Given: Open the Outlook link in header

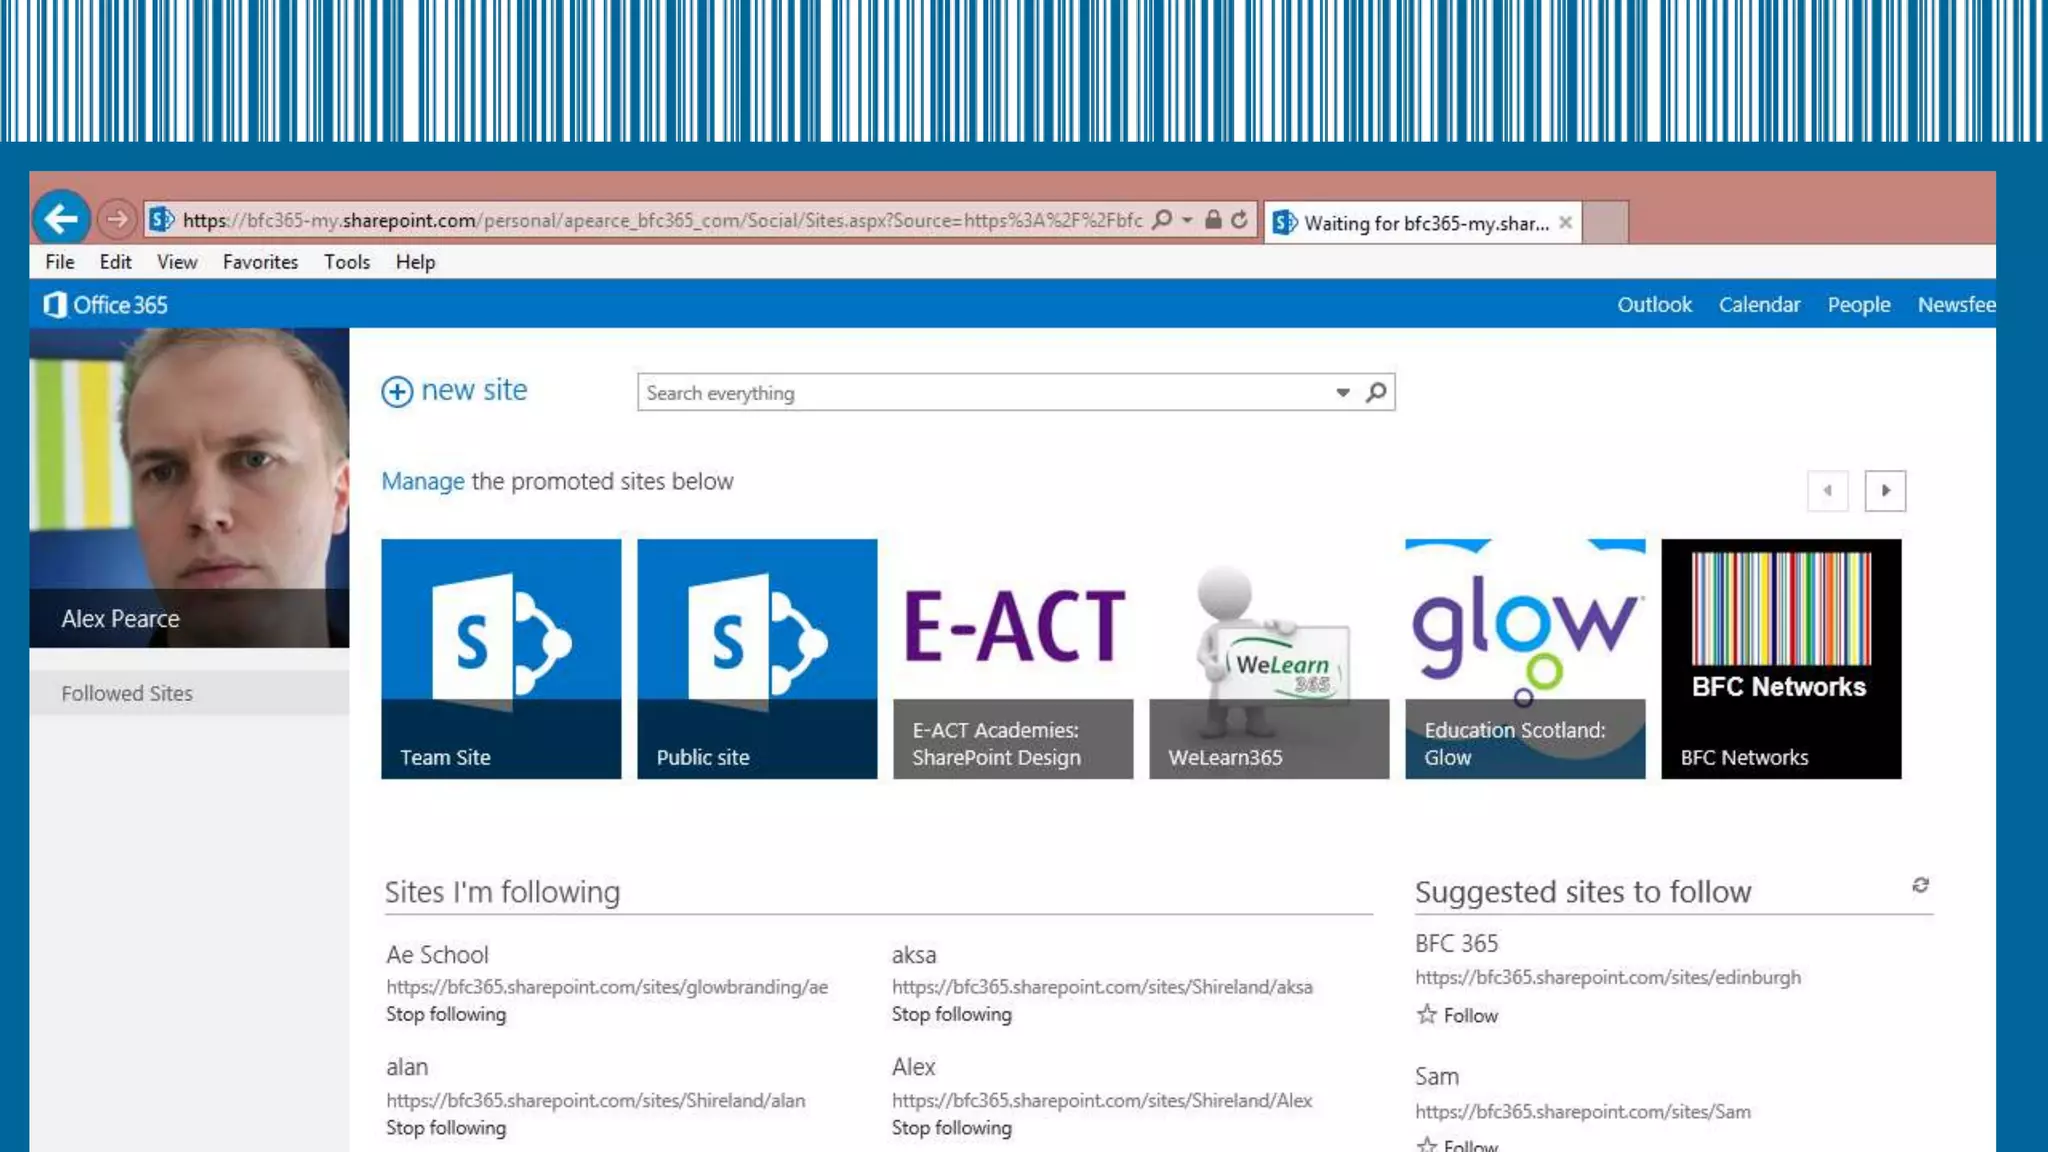Looking at the screenshot, I should [1654, 305].
